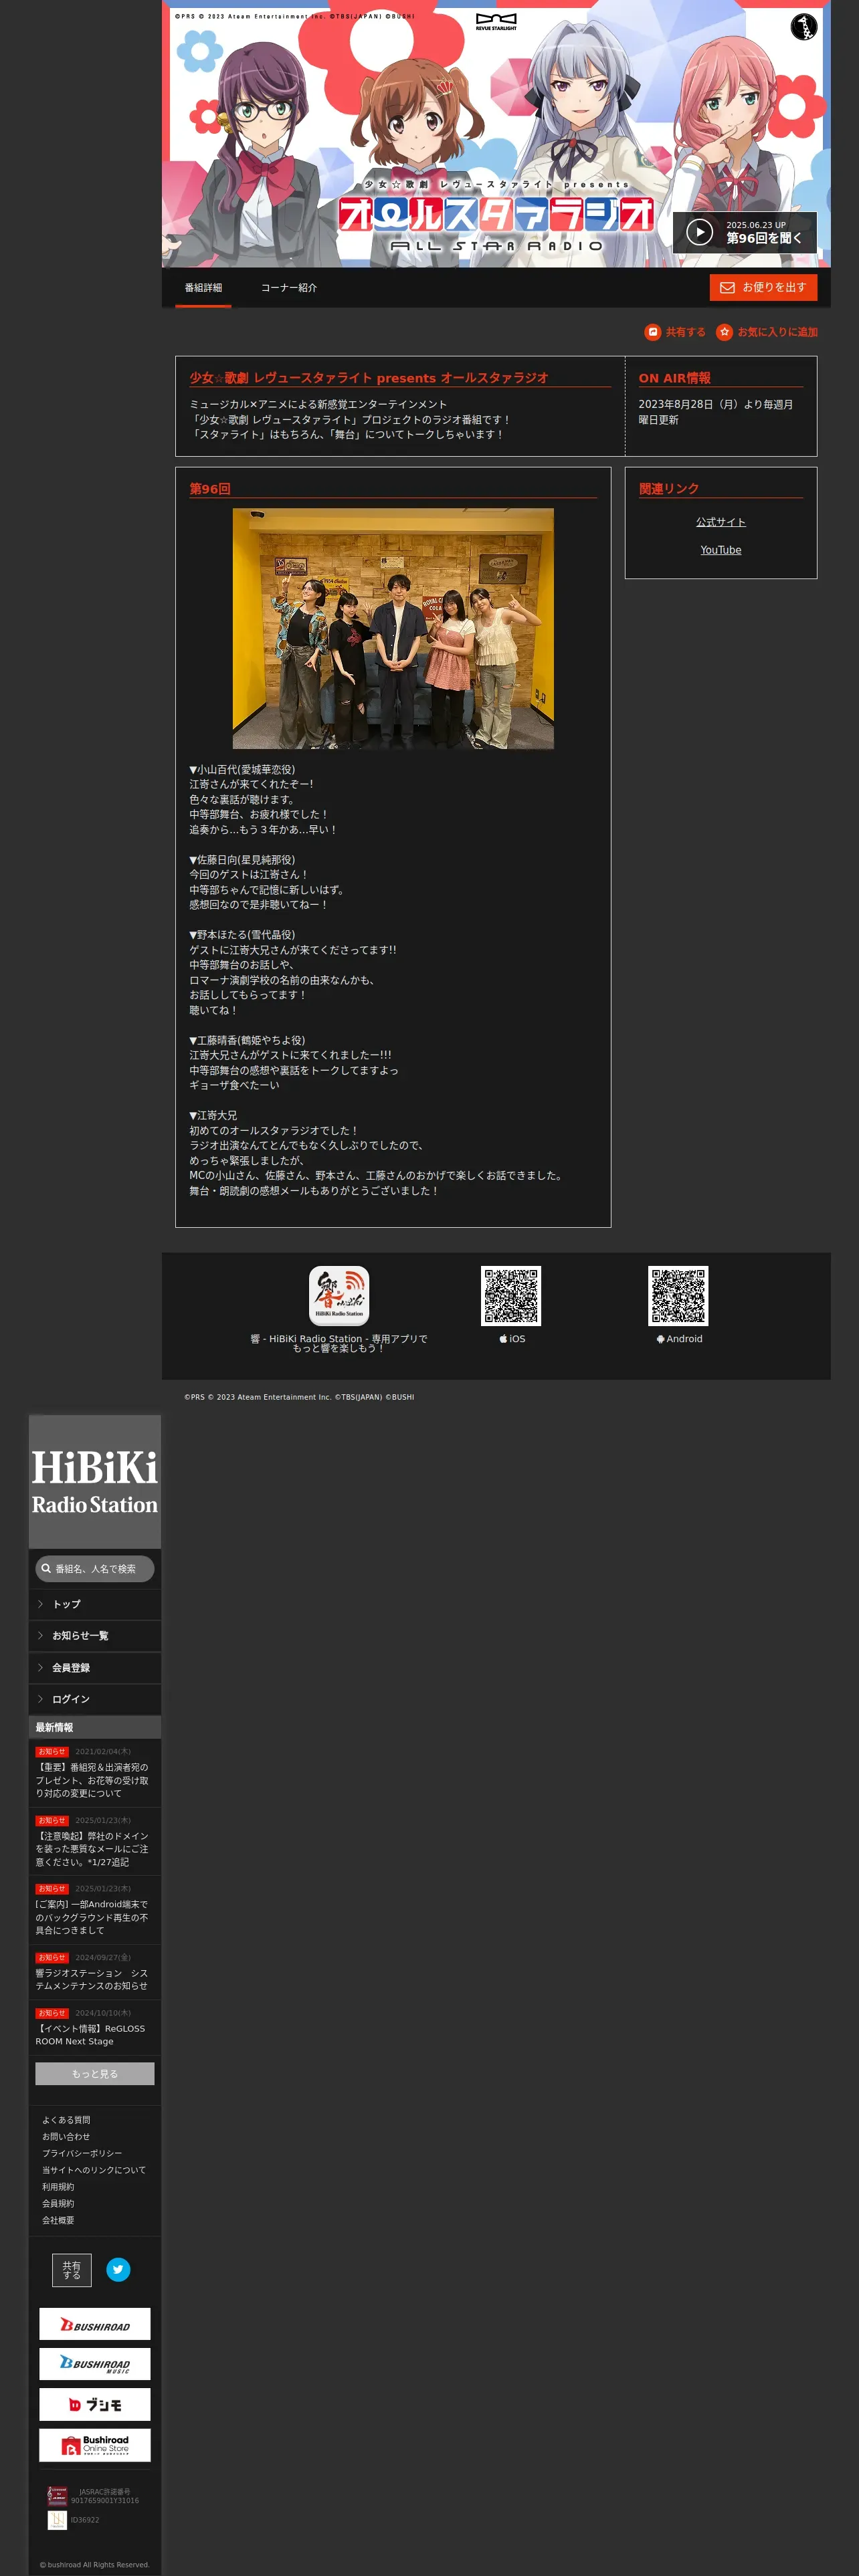The width and height of the screenshot is (859, 2576).
Task: Click the お気に入りに追加 star icon
Action: pyautogui.click(x=725, y=332)
